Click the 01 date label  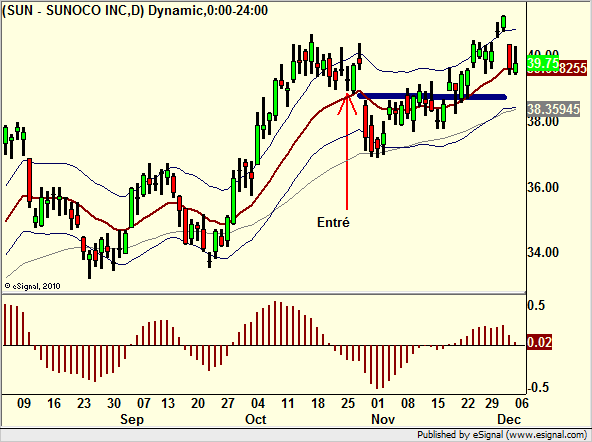pos(378,403)
